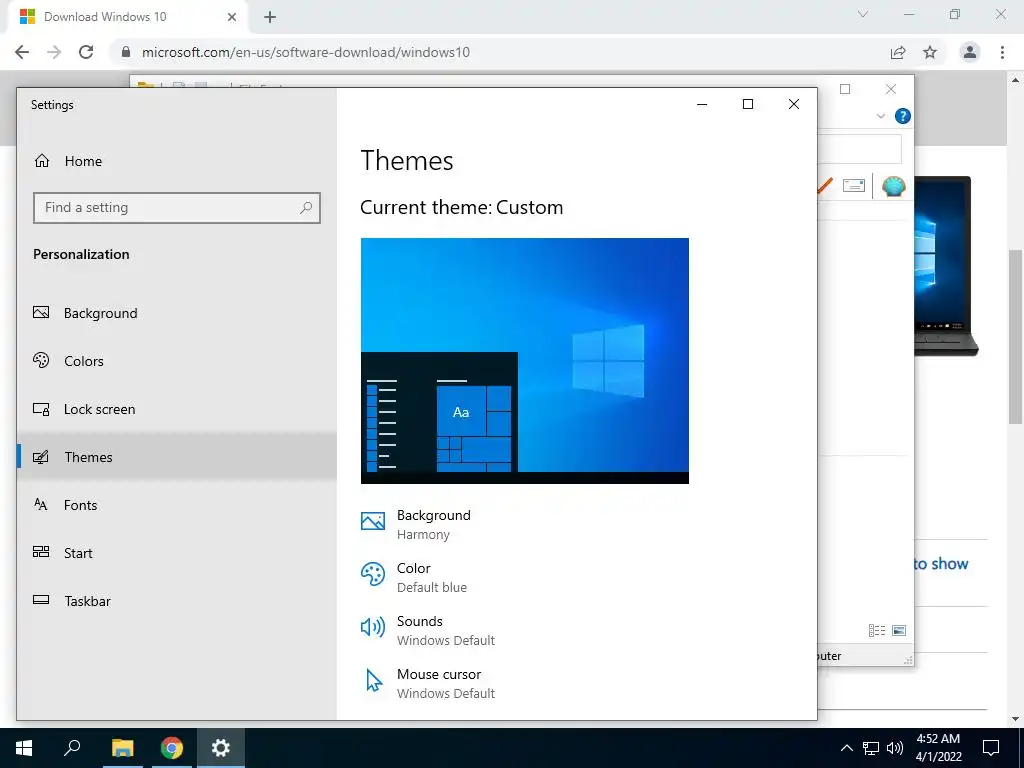
Task: Click the Mouse cursor arrow icon
Action: [374, 680]
